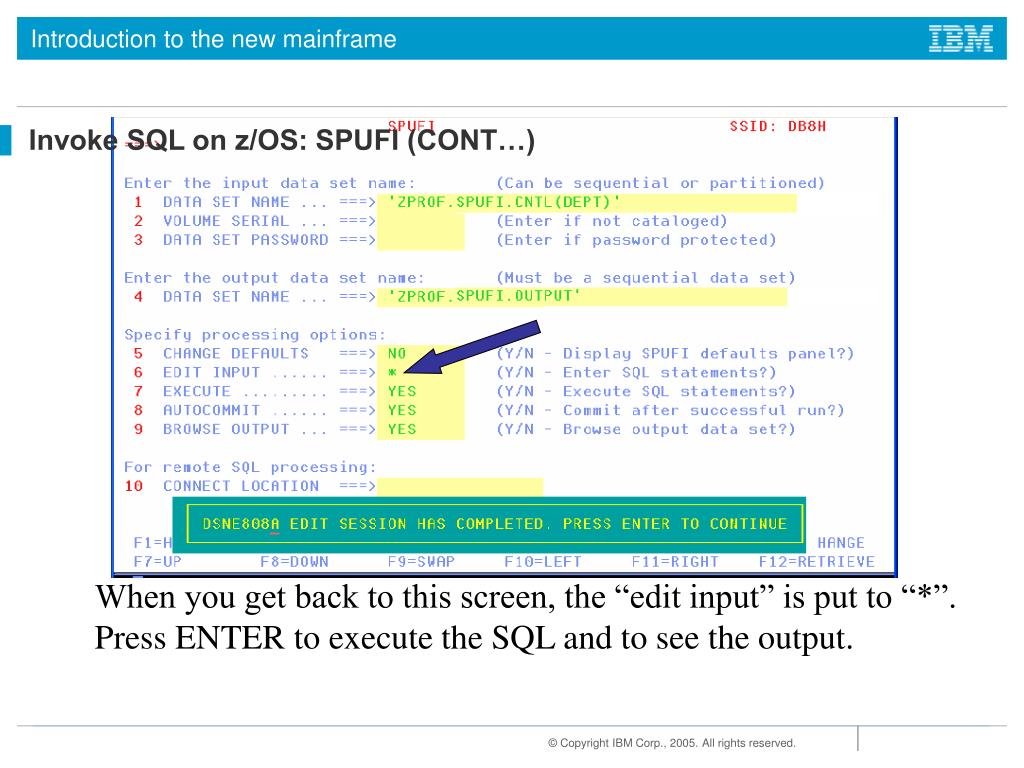Click the 'AUTOCOMMIT' option label
Screen dimensions: 1024x768
212,411
